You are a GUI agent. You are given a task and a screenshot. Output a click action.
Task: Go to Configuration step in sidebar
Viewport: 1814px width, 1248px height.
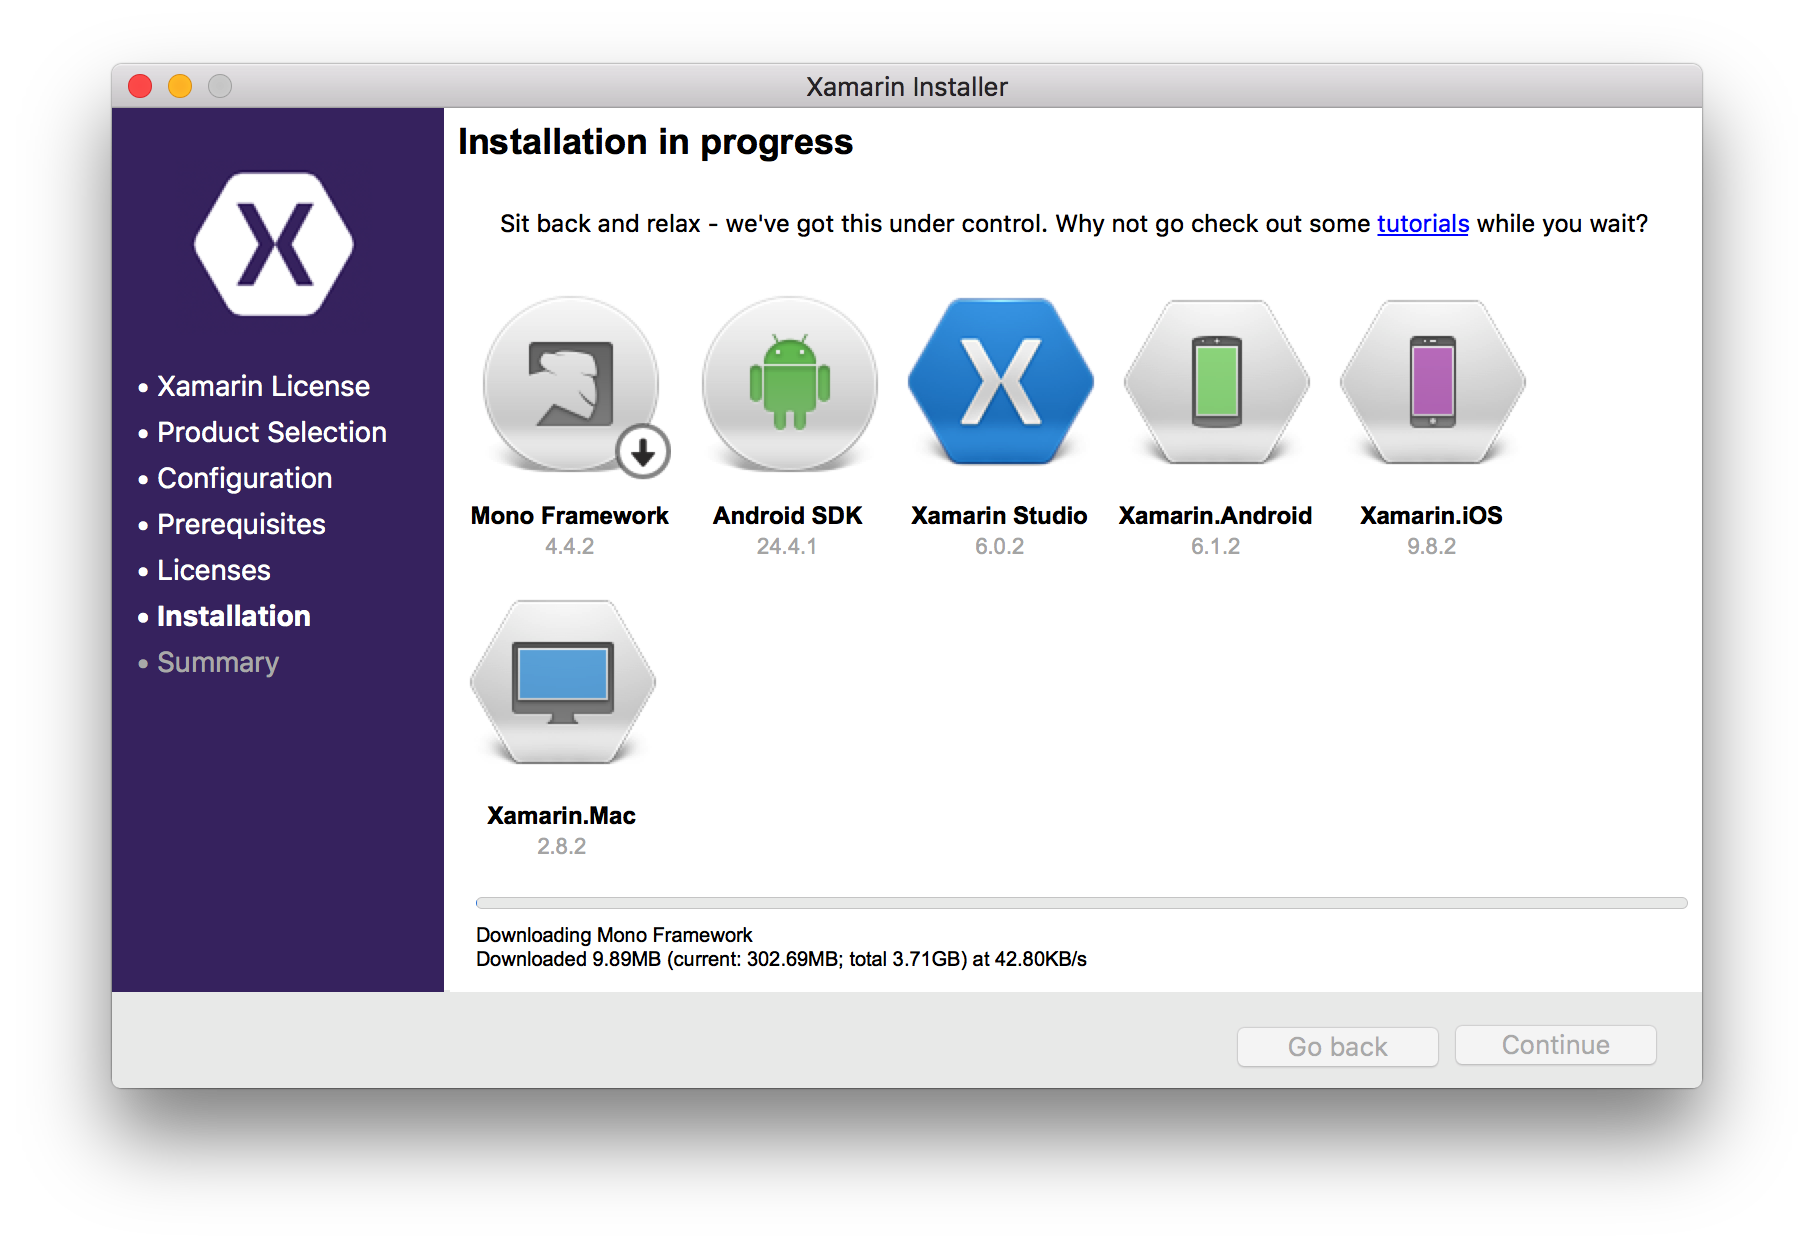(x=244, y=478)
